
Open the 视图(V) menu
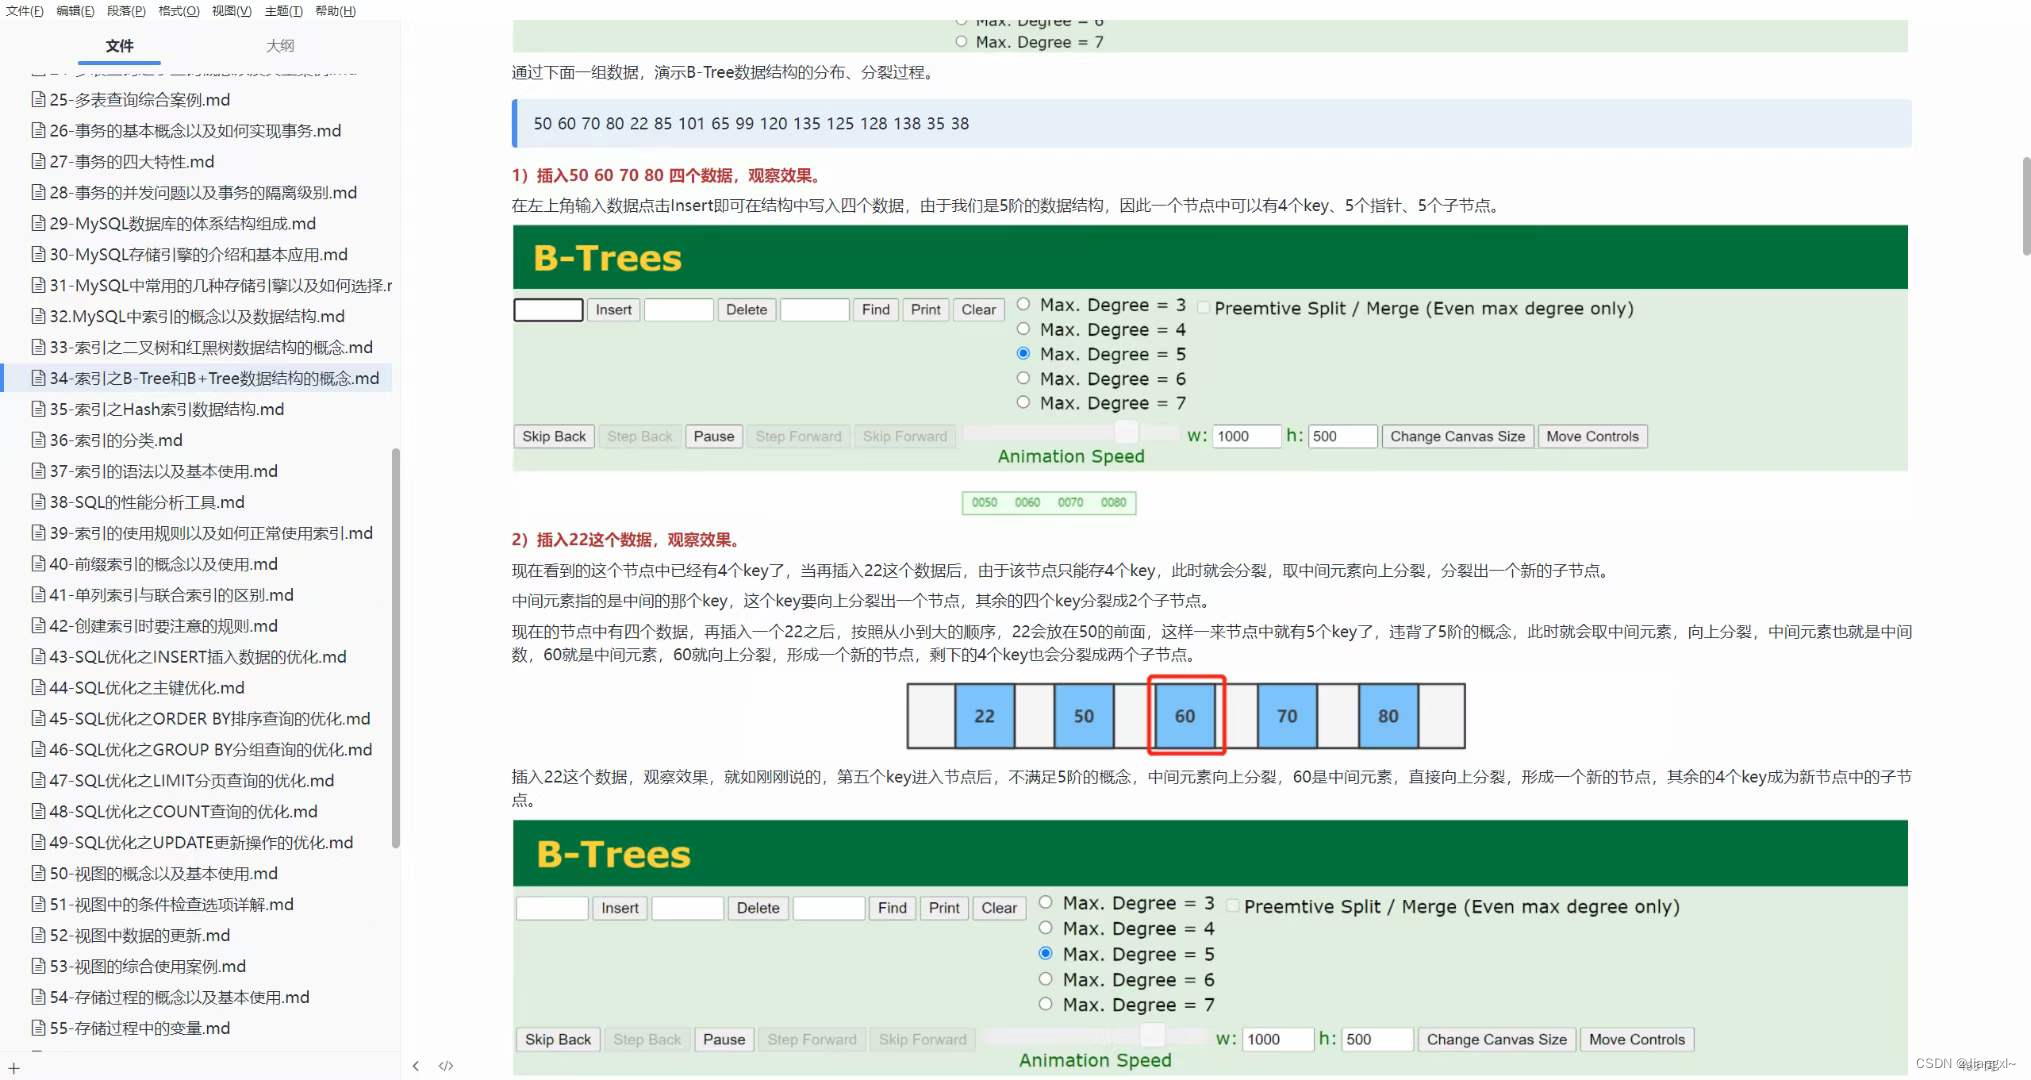click(x=232, y=11)
